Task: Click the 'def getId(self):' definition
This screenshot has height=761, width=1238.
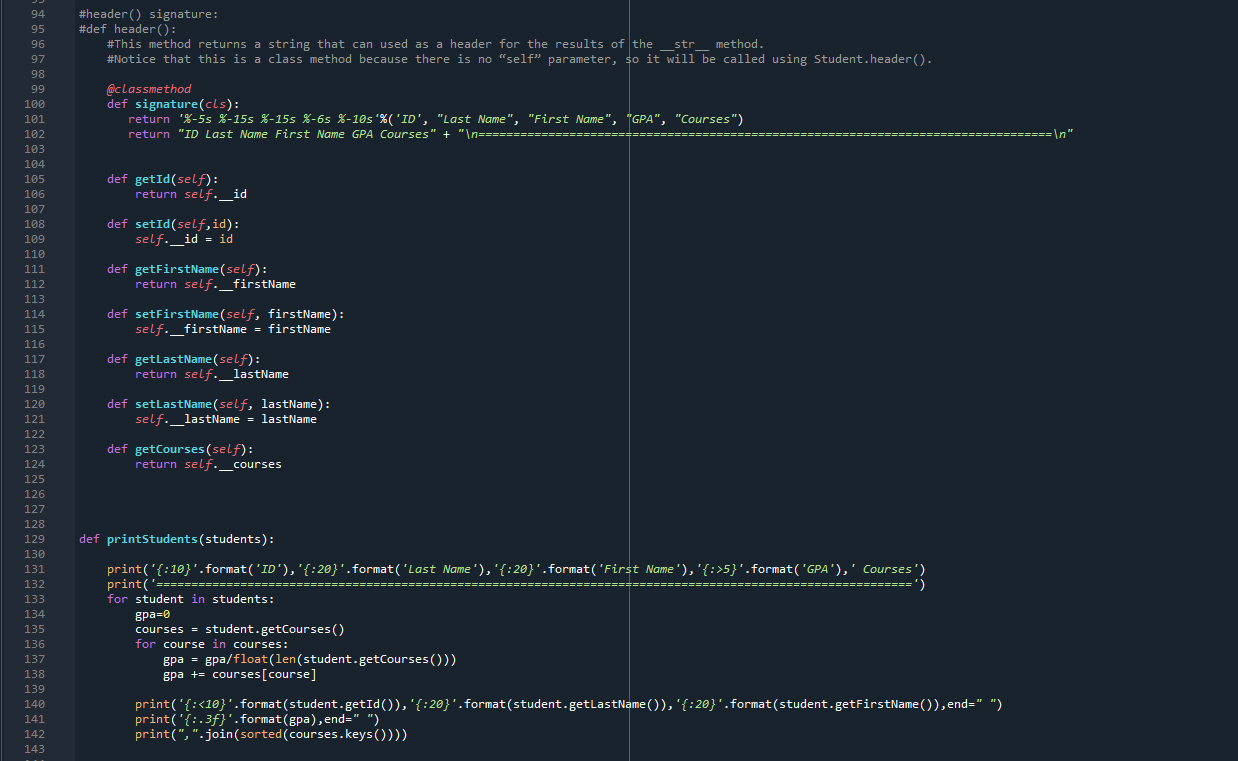Action: [x=163, y=179]
